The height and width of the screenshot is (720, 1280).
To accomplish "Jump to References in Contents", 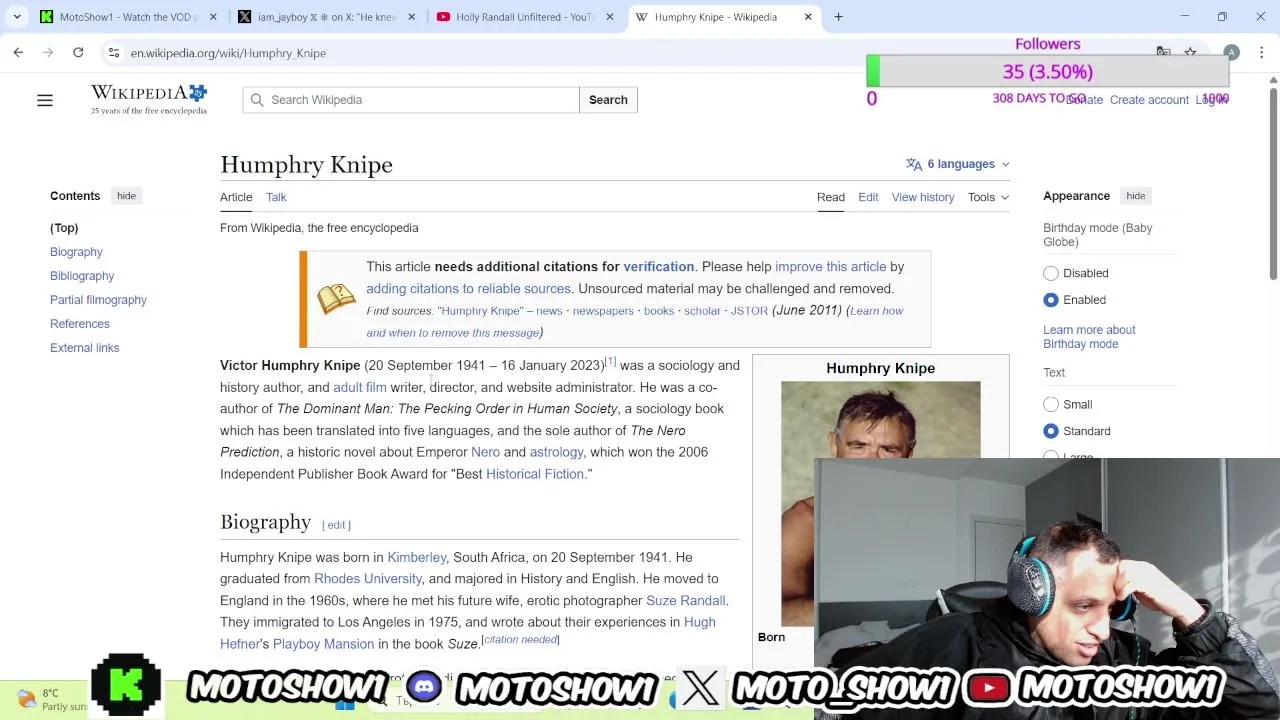I will pyautogui.click(x=80, y=324).
